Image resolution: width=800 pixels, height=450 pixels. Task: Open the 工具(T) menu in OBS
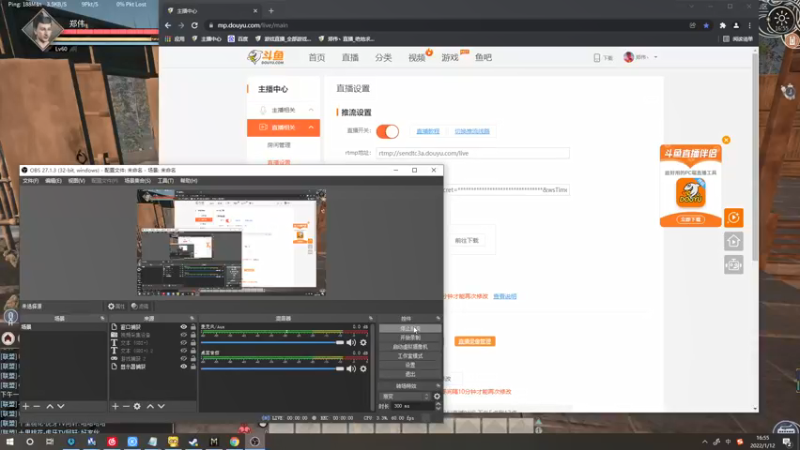click(165, 181)
